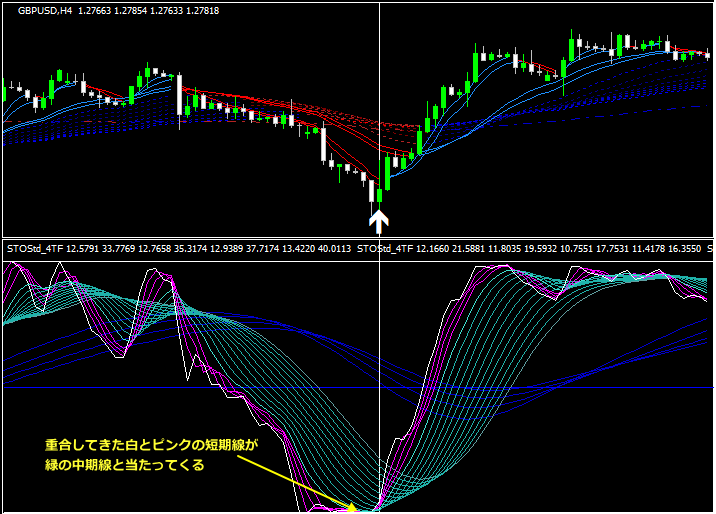716x514 pixels.
Task: Select the GBPUSD,H4 symbol label
Action: [48, 11]
